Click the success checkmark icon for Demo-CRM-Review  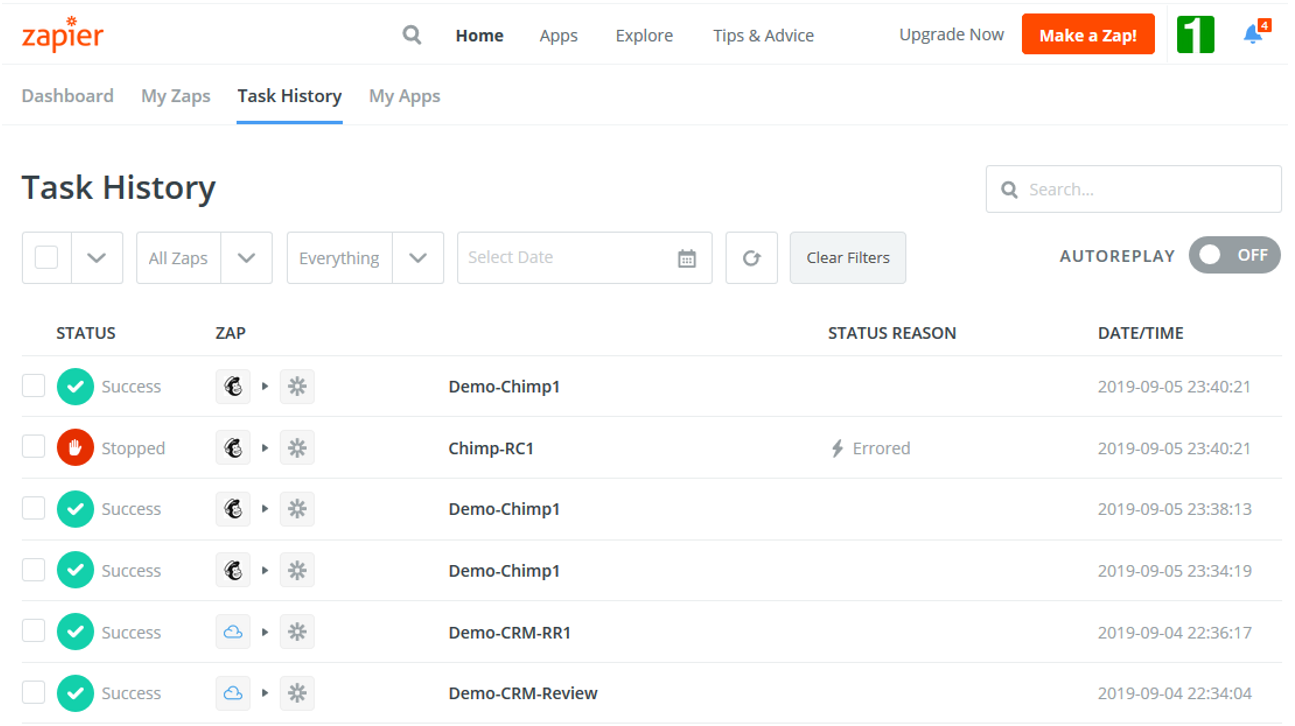tap(75, 693)
